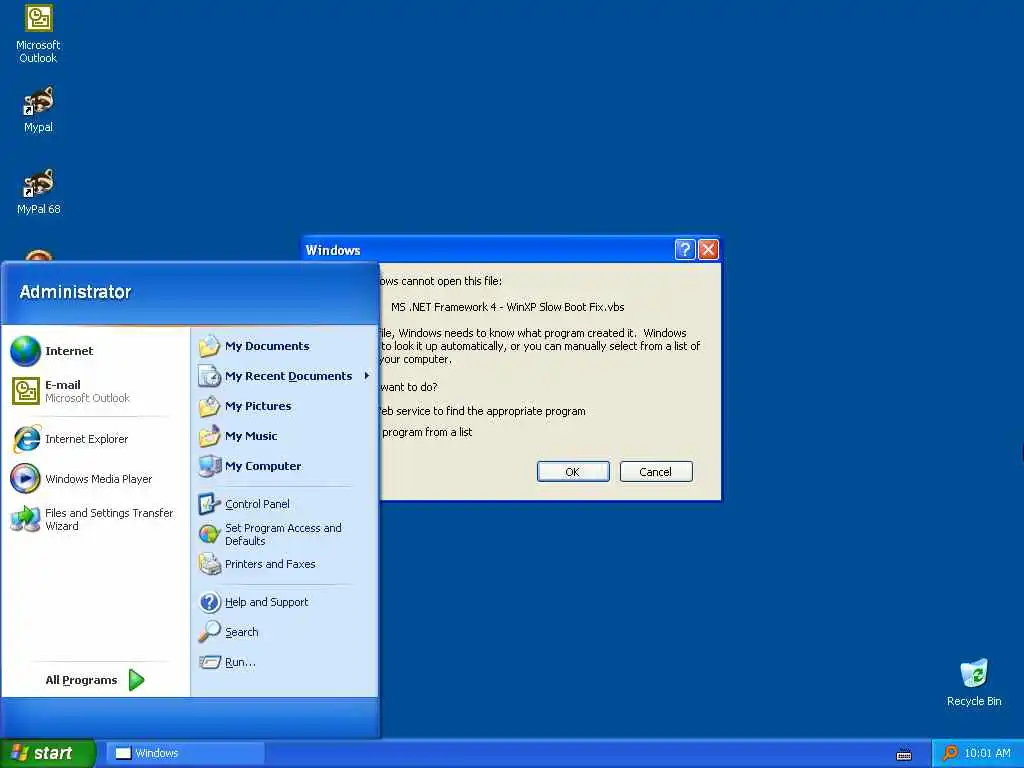1024x768 pixels.
Task: Expand My Recent Documents submenu
Action: coord(284,376)
